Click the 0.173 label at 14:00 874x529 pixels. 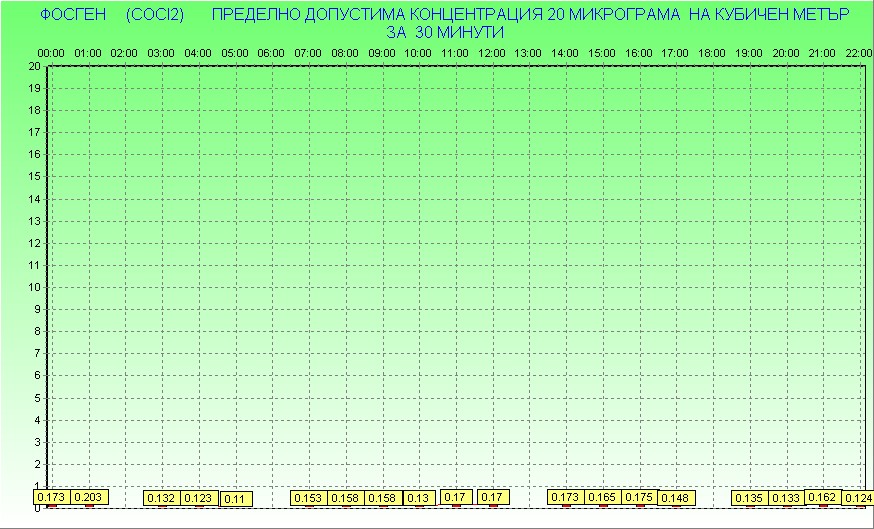tap(566, 497)
